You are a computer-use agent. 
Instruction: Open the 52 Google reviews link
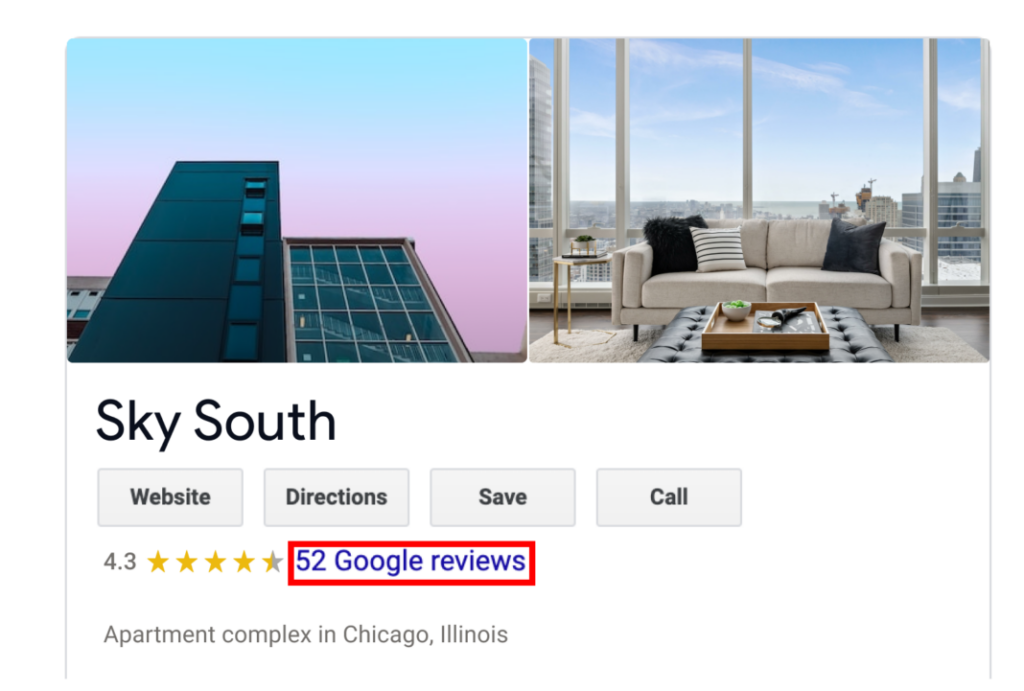(411, 562)
